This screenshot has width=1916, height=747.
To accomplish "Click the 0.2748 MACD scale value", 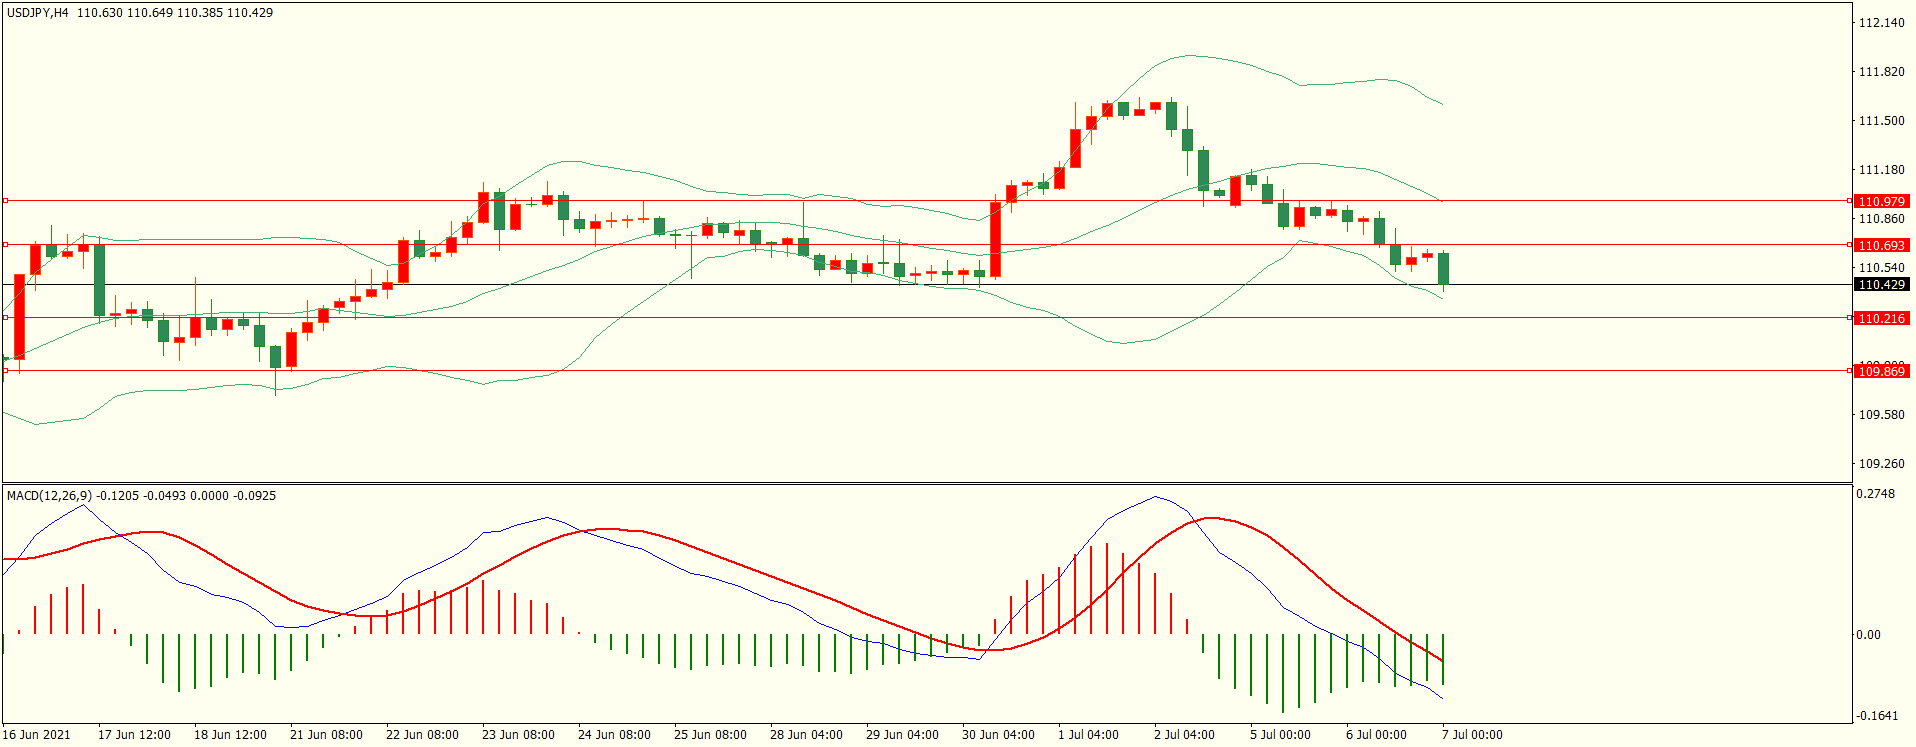I will [1875, 494].
